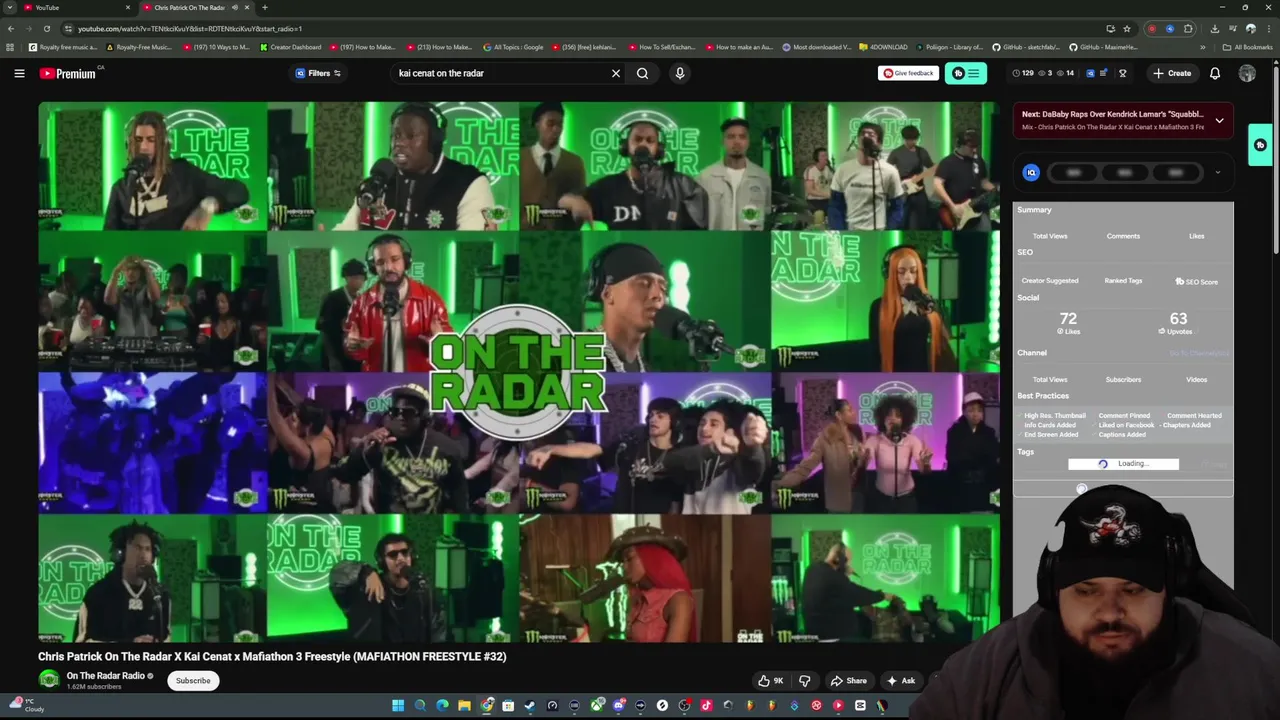1280x720 pixels.
Task: Click the Chapters Added best practice
Action: pyautogui.click(x=1187, y=425)
